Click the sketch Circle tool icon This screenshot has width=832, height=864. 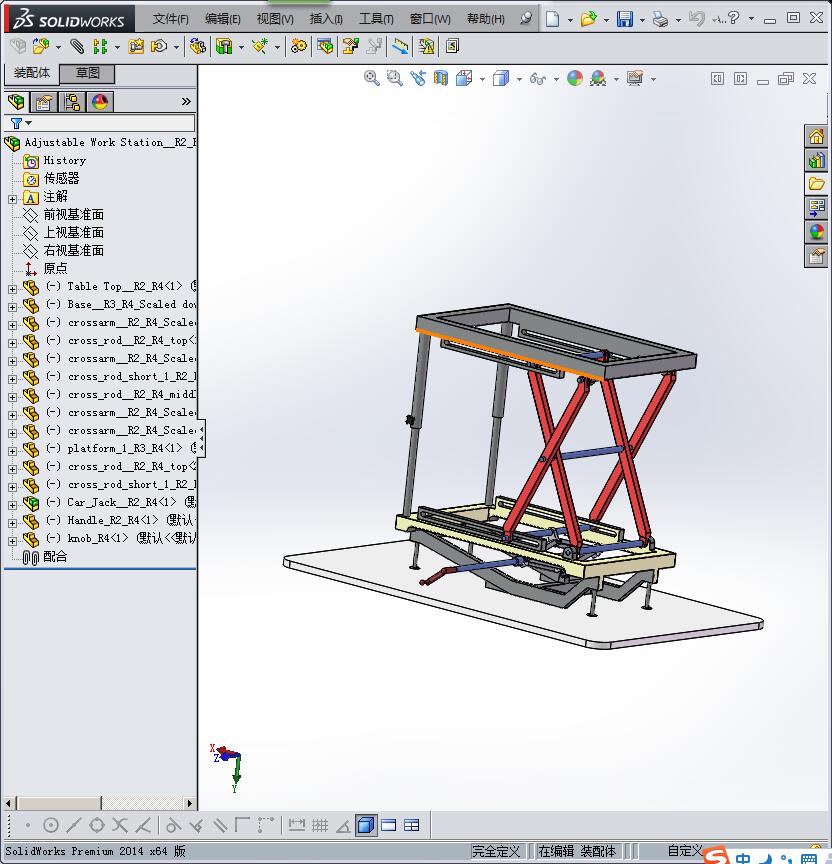(x=51, y=825)
